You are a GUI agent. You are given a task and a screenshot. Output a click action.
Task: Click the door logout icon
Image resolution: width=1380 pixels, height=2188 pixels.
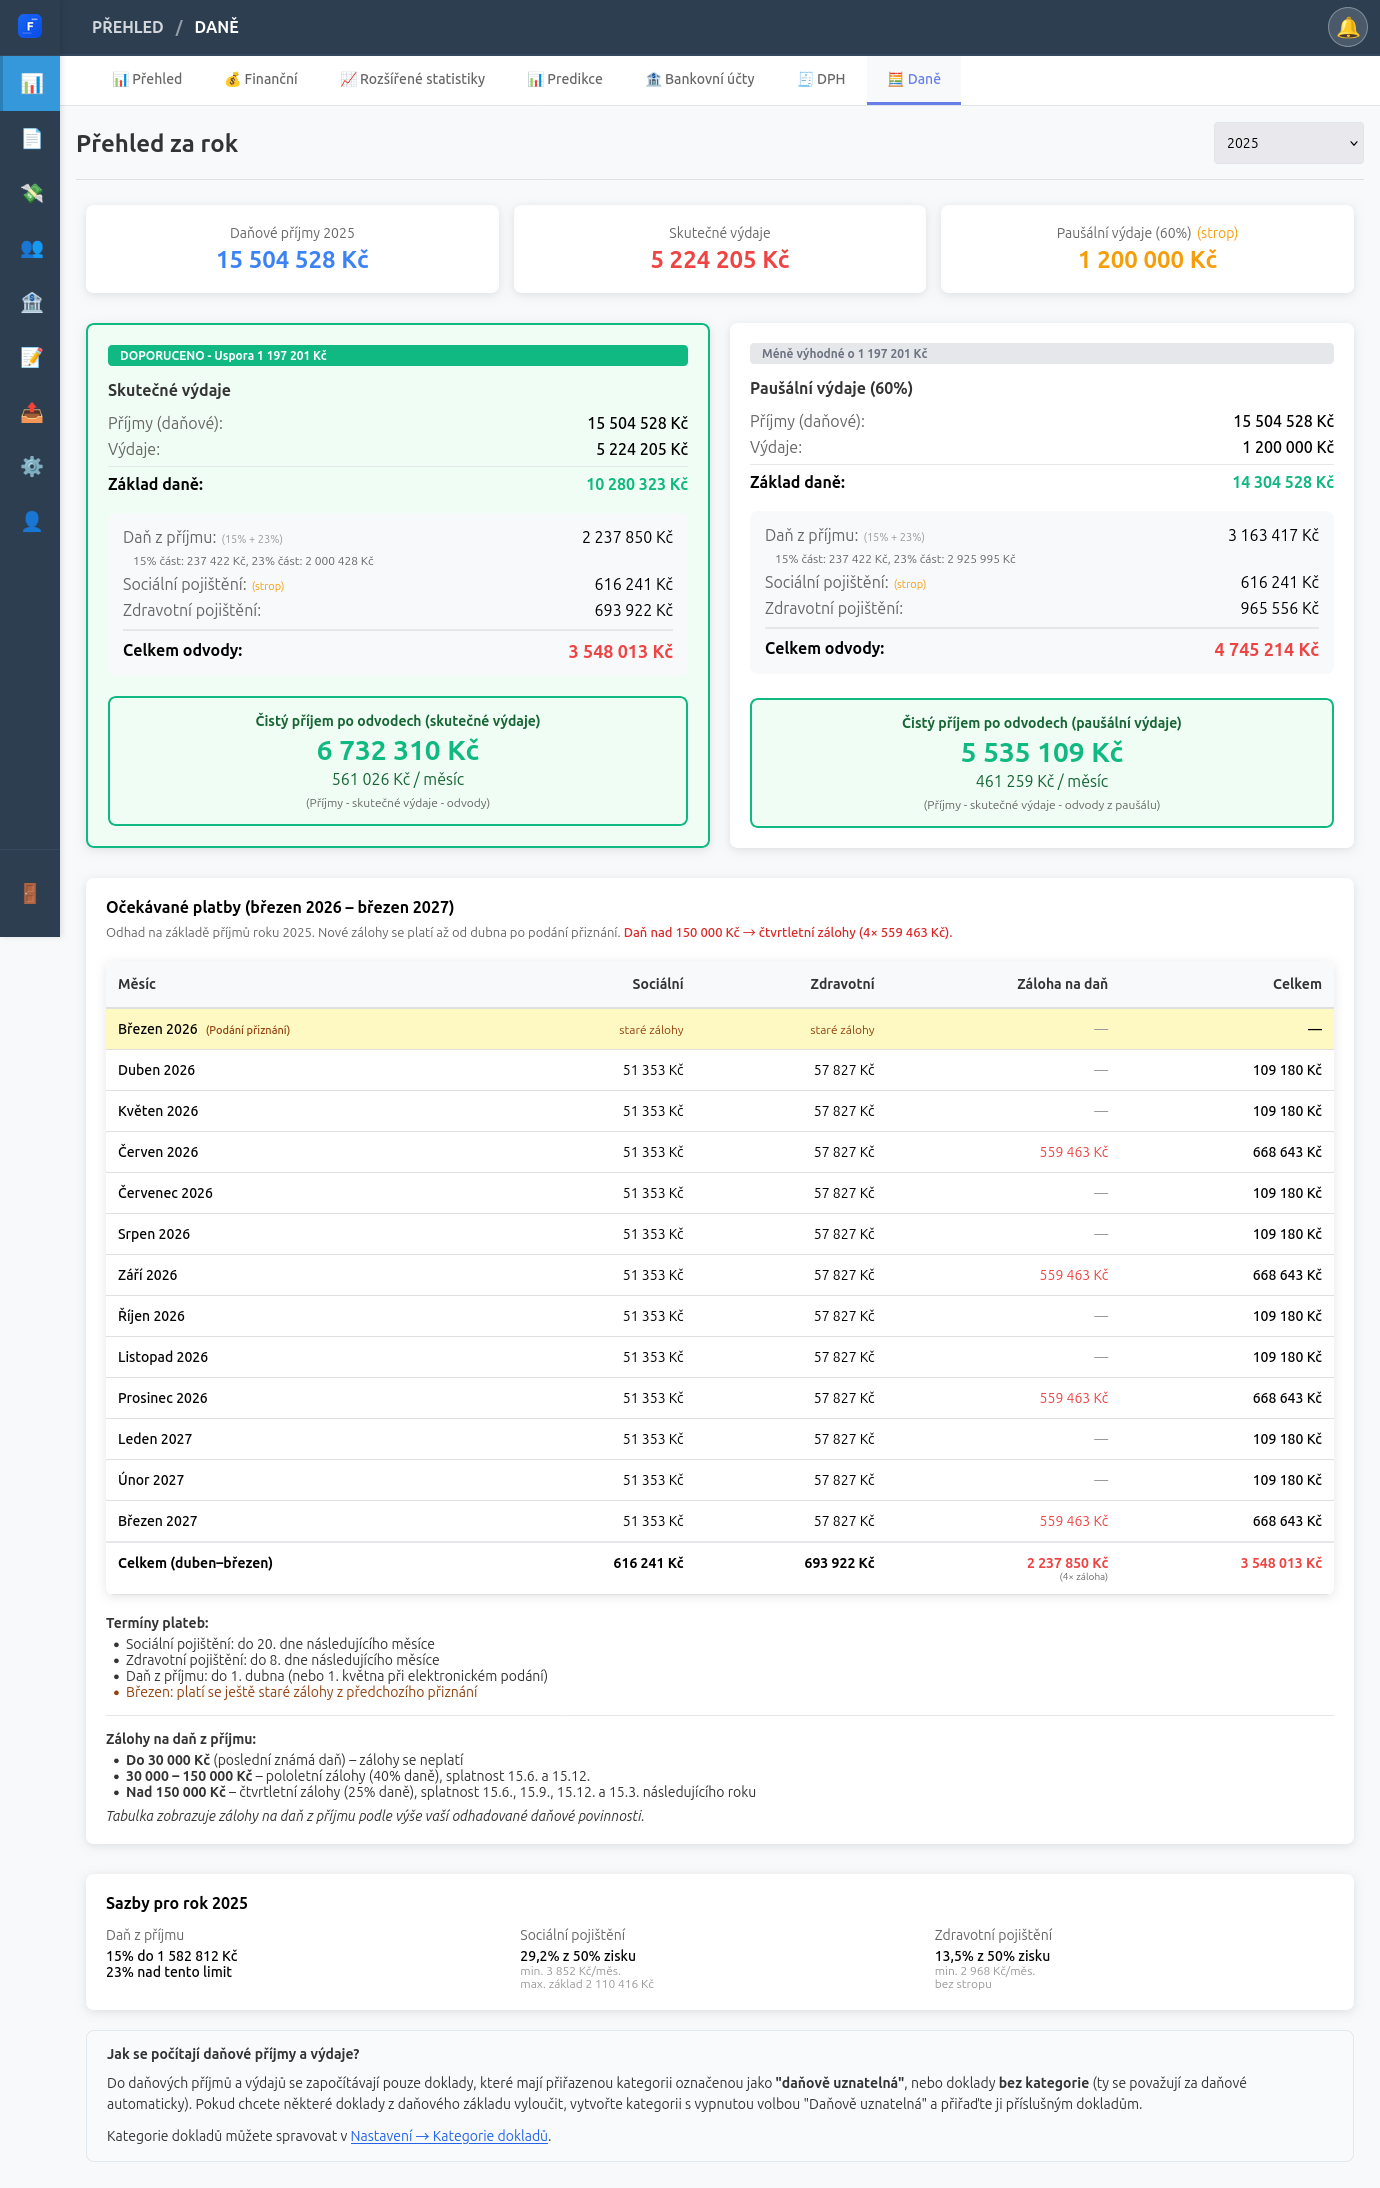[30, 893]
